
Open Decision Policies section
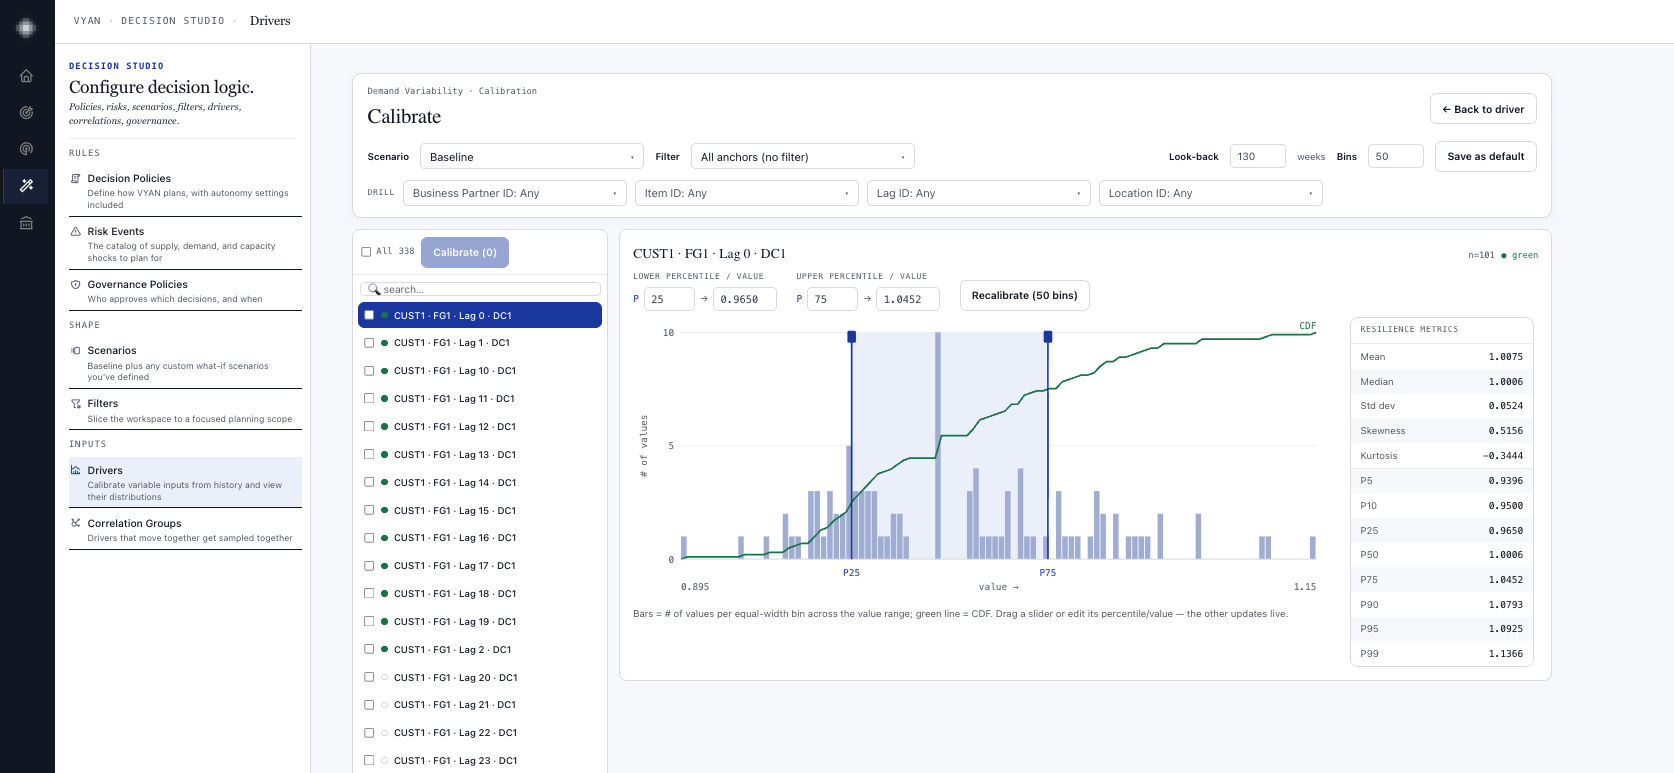point(185,190)
